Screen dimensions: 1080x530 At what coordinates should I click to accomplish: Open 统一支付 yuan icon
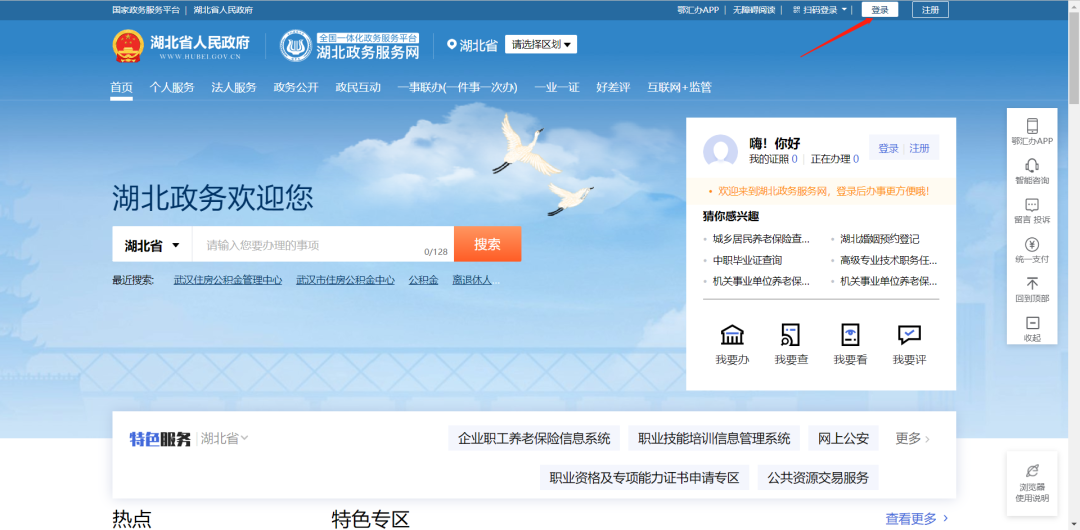pos(1032,244)
